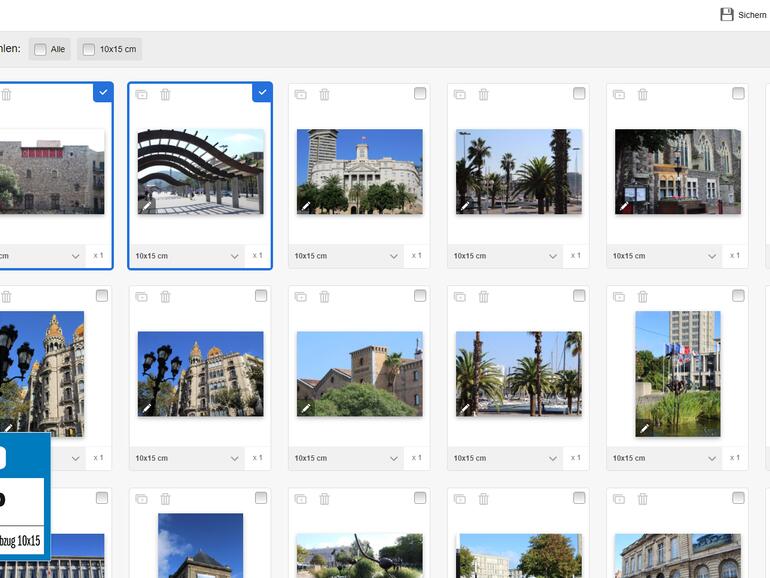Viewport: 770px width, 578px height.
Task: Duplicate the white tower building photo
Action: coord(301,95)
